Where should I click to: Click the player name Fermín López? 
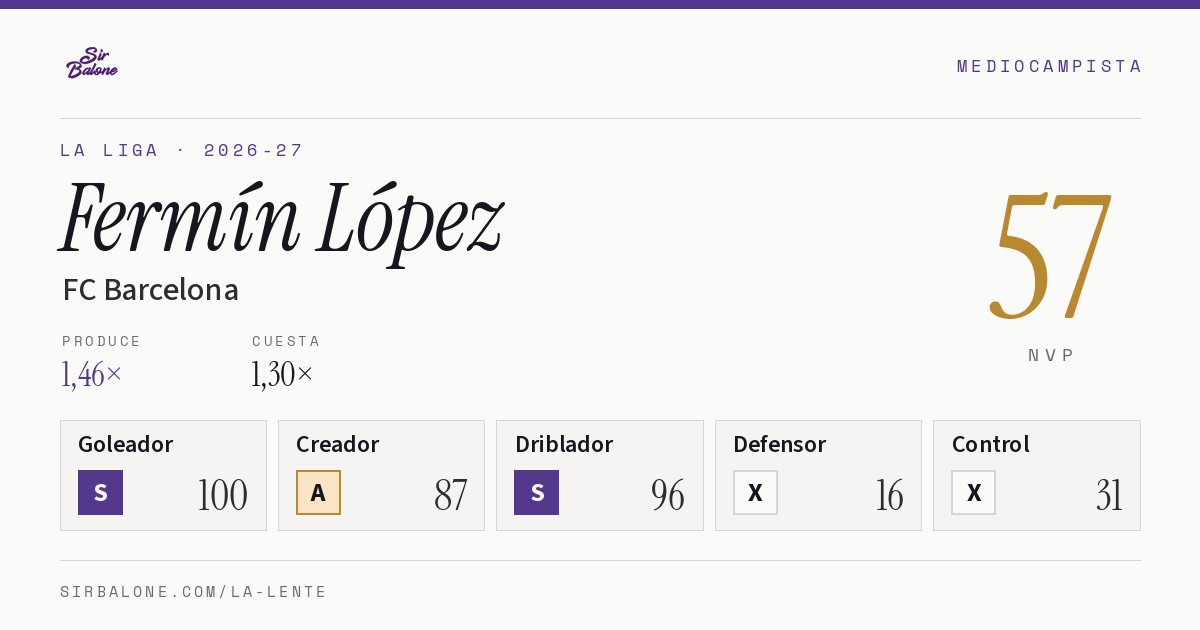(x=281, y=220)
